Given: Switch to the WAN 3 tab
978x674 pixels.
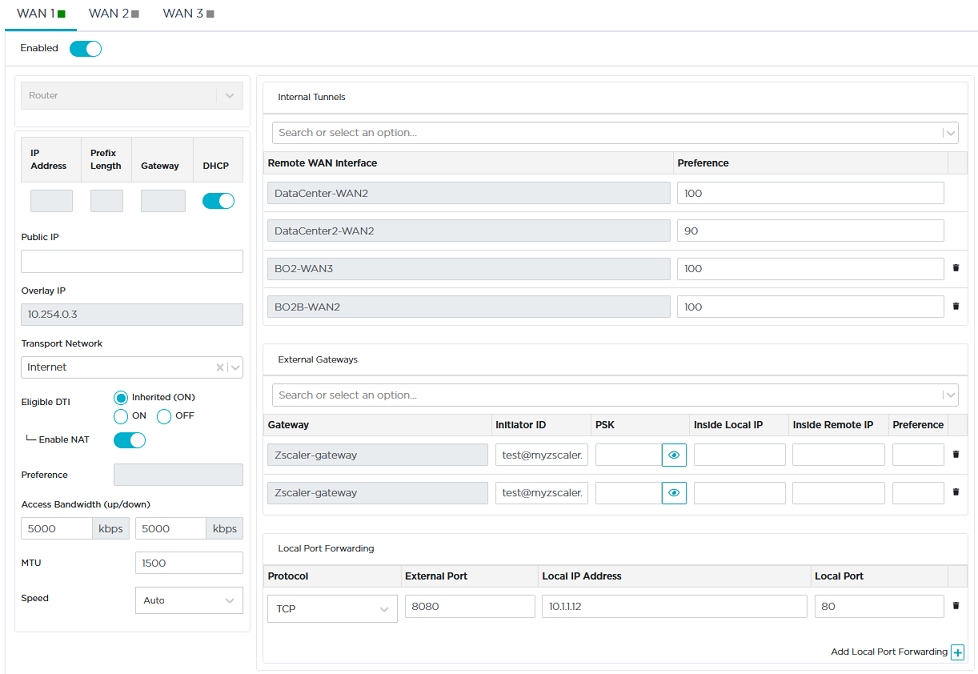Looking at the screenshot, I should 188,14.
